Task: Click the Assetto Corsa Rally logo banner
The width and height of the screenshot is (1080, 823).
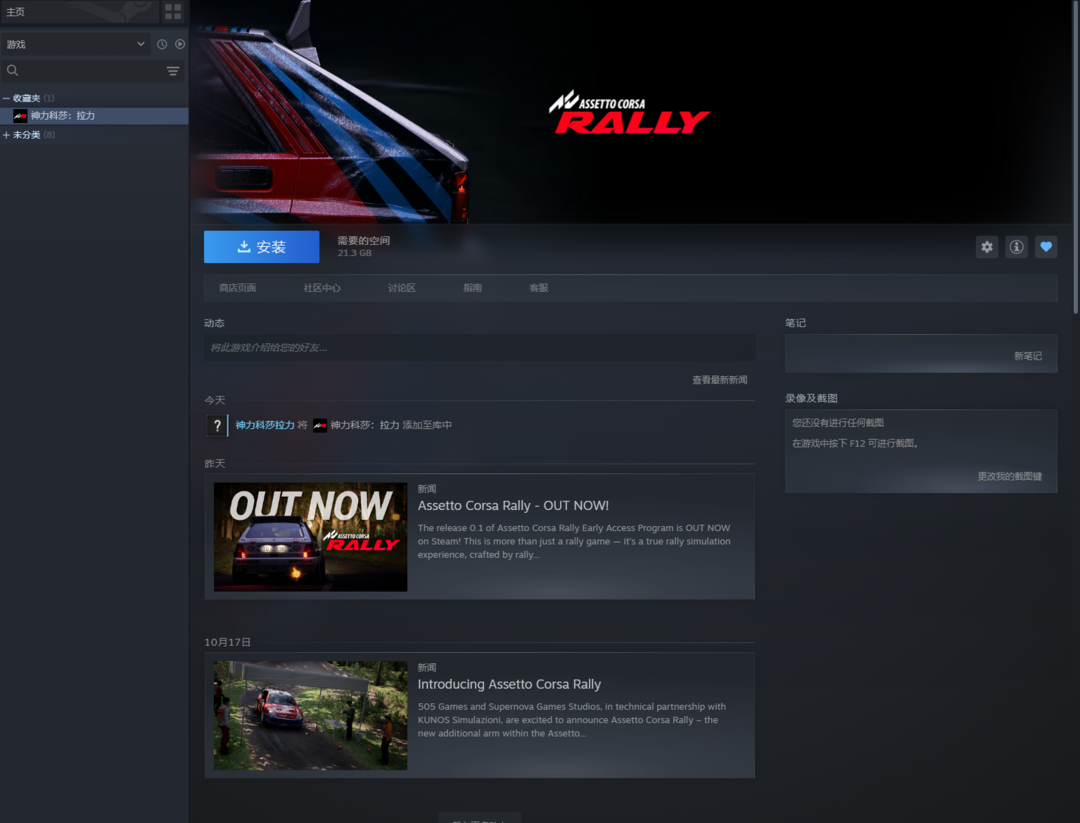Action: (x=630, y=112)
